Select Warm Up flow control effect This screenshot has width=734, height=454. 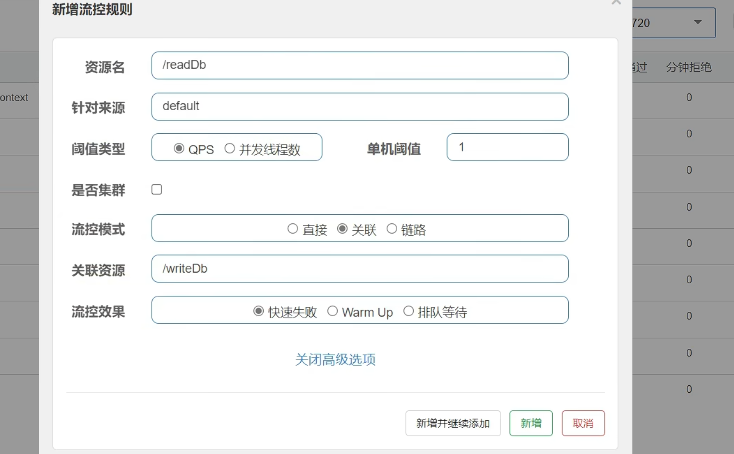pos(332,311)
